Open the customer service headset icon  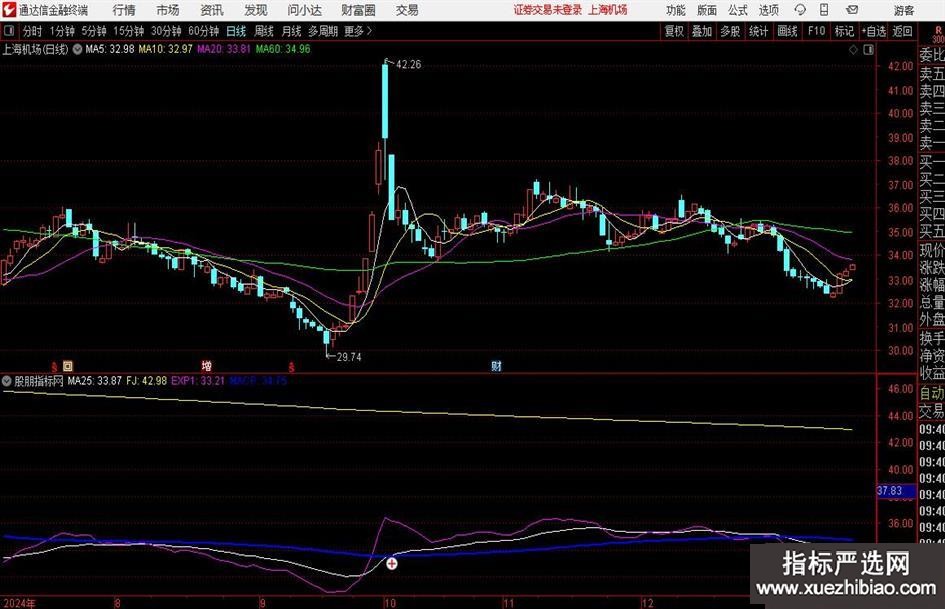click(x=800, y=10)
